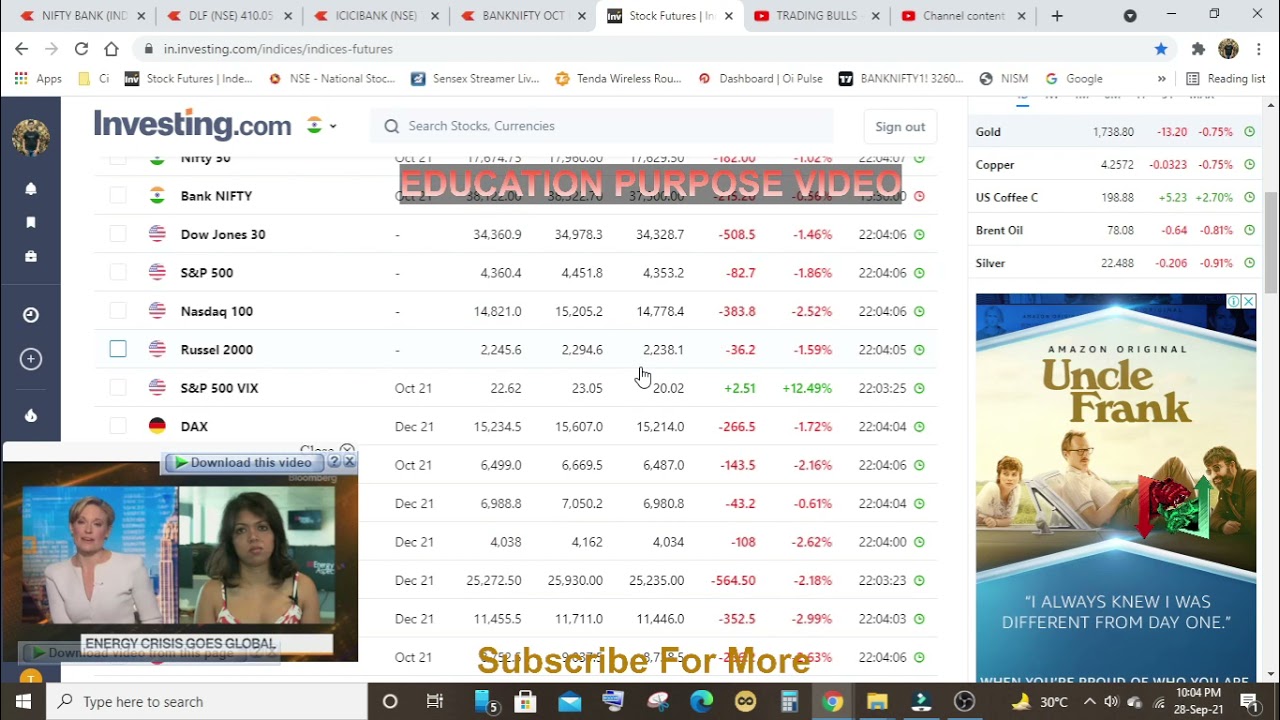Open the alerts bell in the sidebar
Image resolution: width=1280 pixels, height=720 pixels.
tap(31, 188)
